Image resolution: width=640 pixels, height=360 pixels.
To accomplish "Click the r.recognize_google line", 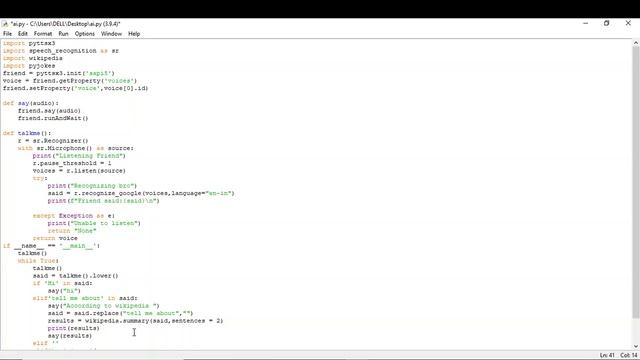I will pyautogui.click(x=141, y=193).
